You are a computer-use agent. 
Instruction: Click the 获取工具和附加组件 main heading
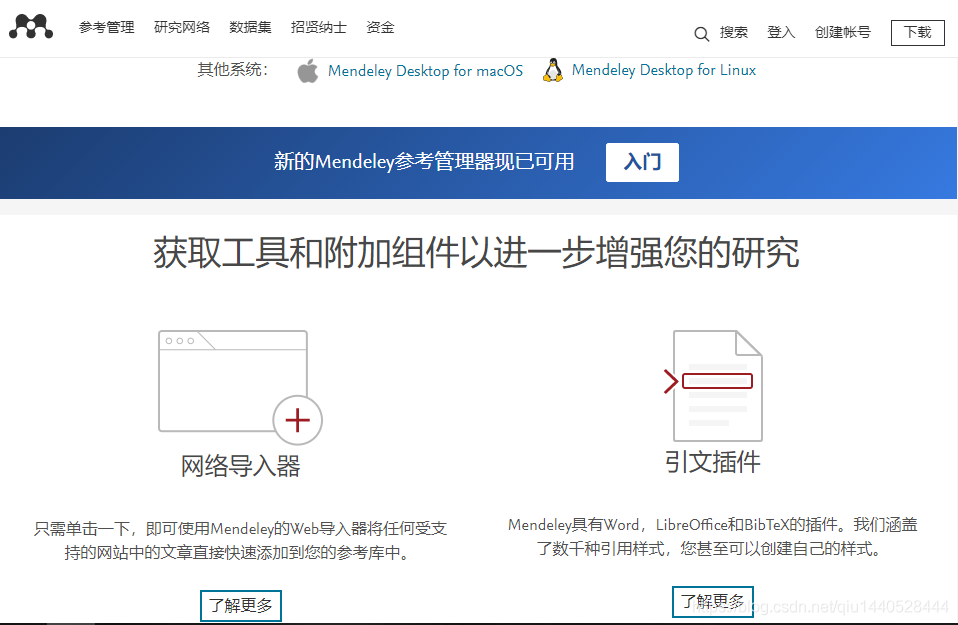pyautogui.click(x=476, y=252)
